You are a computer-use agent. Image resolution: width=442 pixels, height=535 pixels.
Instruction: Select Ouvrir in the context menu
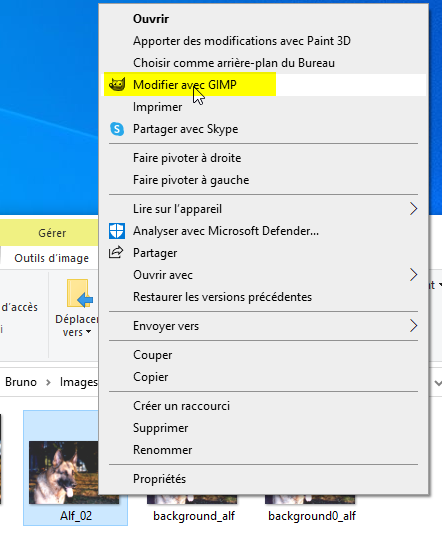(151, 19)
